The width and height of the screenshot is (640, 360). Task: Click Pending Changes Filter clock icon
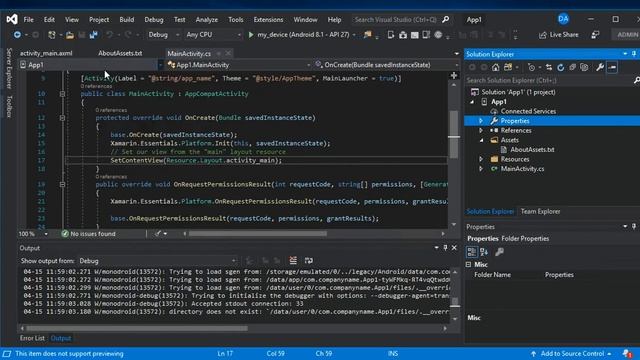531,67
